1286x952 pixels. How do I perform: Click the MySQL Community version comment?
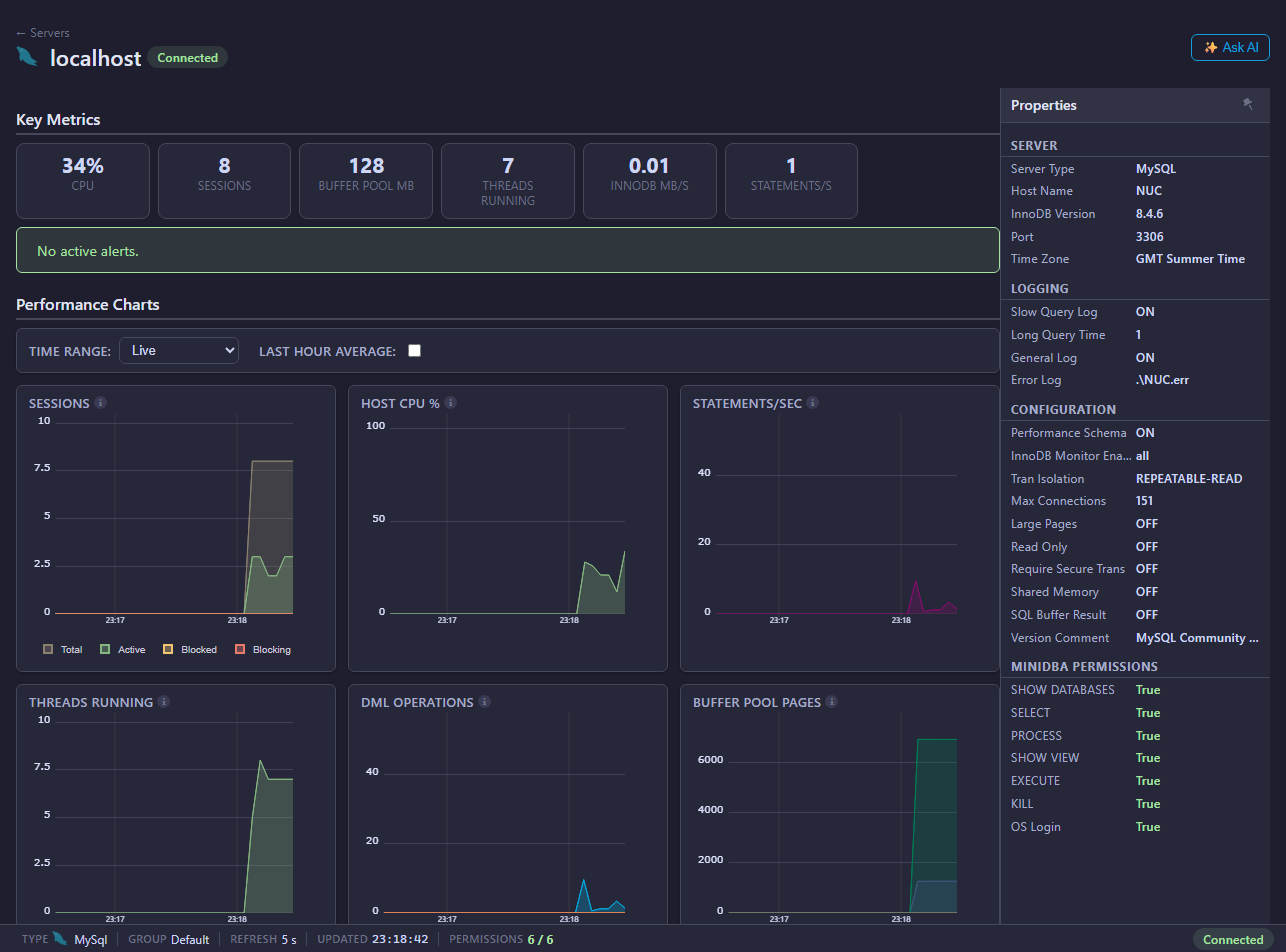coord(1197,638)
